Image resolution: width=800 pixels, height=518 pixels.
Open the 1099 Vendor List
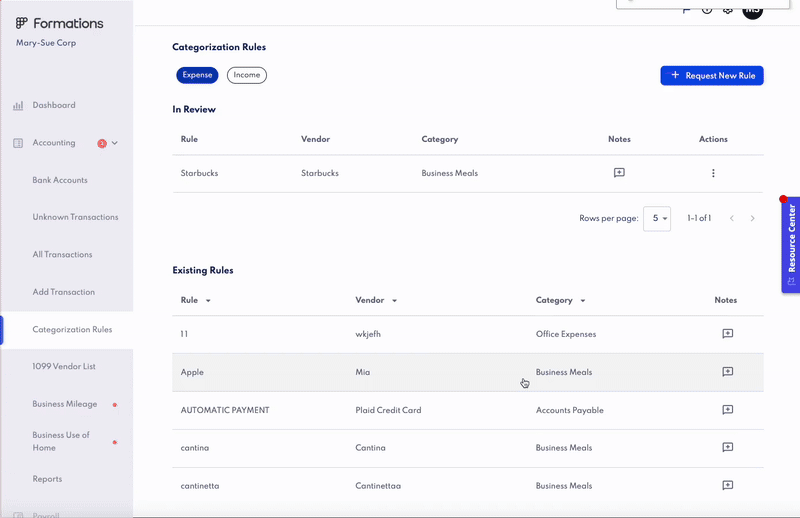pos(64,366)
